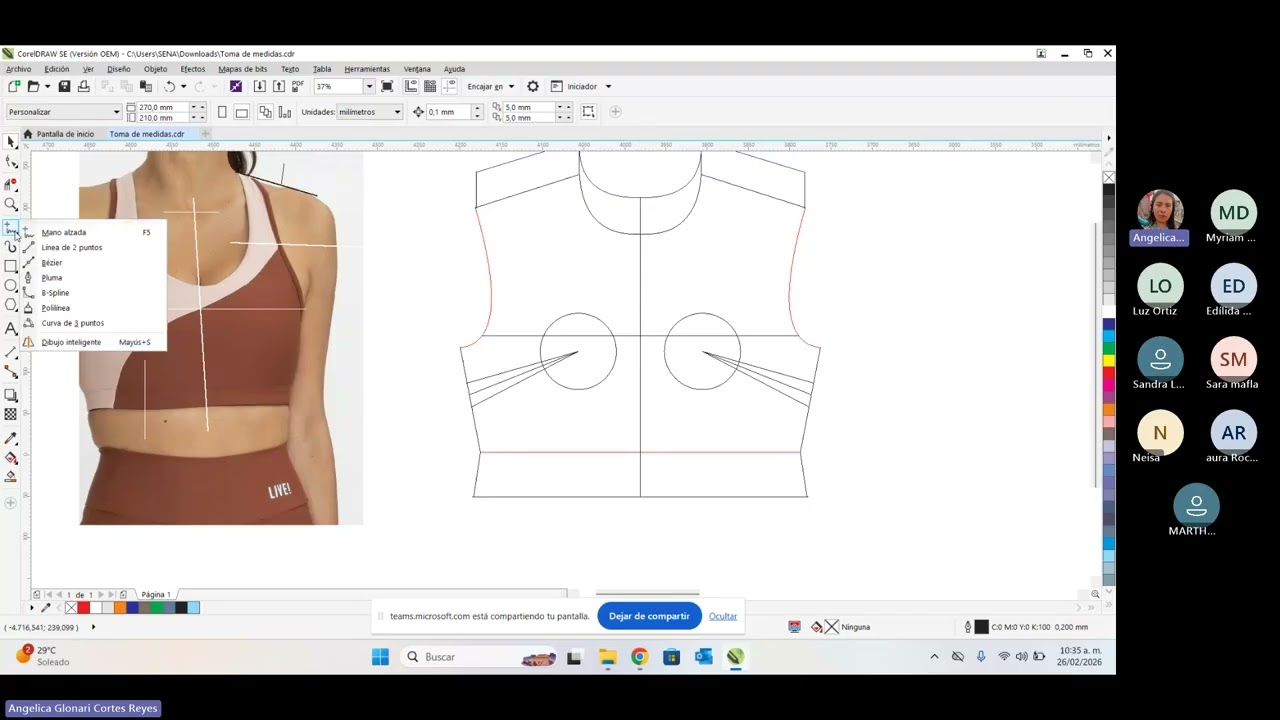Click red swatch in document palette
The width and height of the screenshot is (1280, 720).
coord(84,607)
